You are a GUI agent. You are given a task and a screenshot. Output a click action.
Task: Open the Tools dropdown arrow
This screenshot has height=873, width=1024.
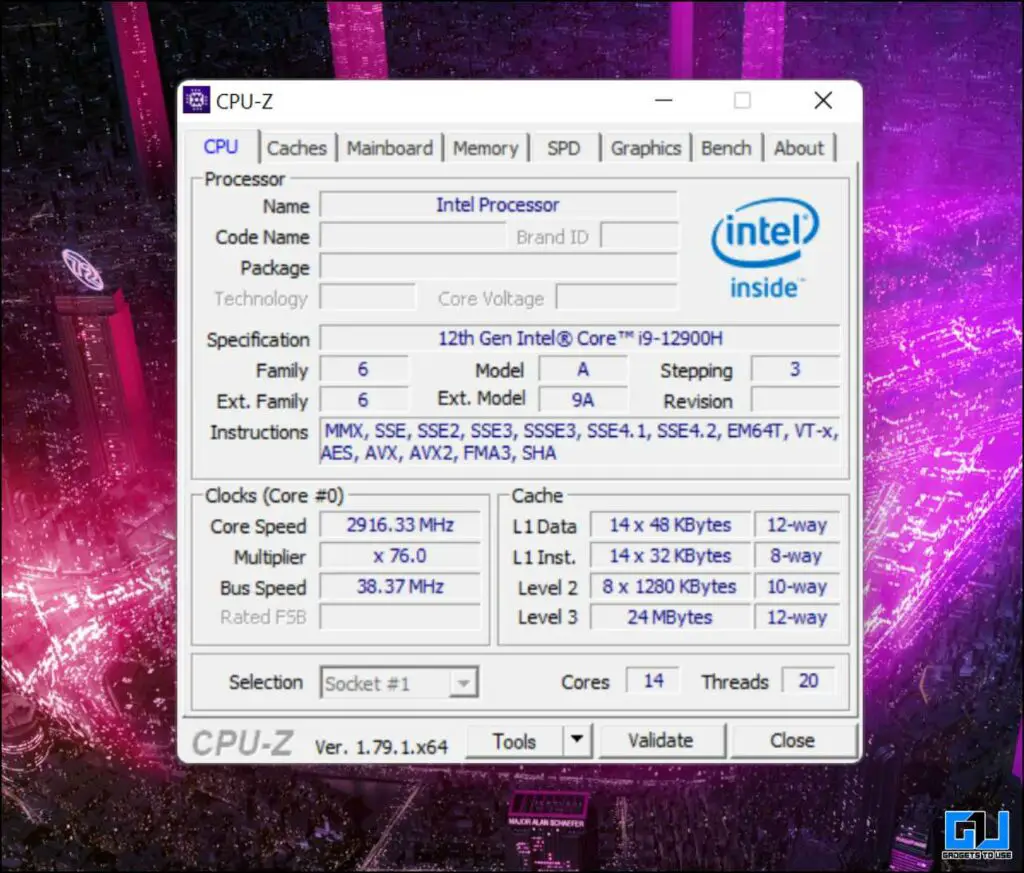577,739
